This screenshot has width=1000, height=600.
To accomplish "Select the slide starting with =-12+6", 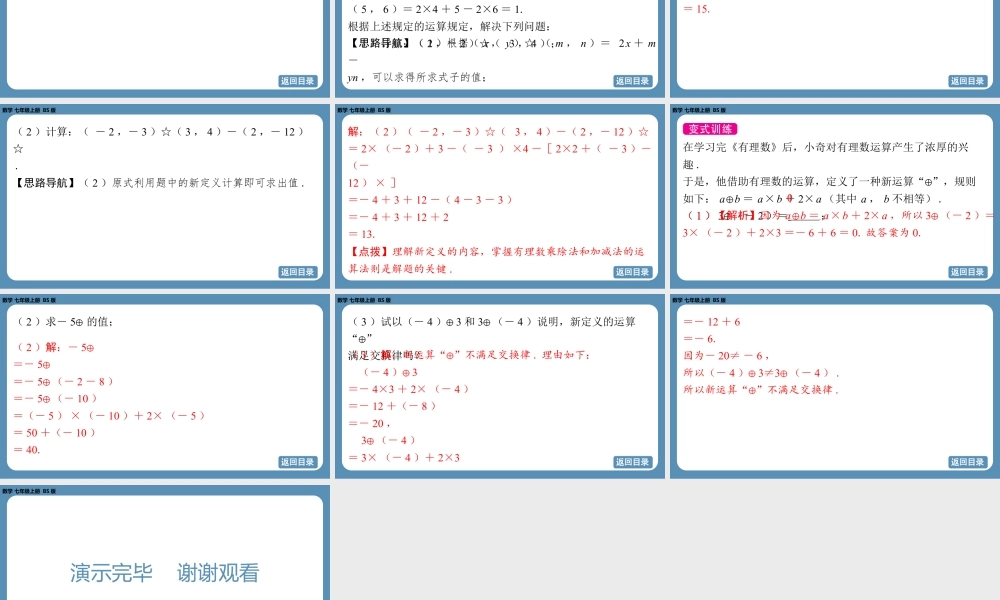I will pyautogui.click(x=832, y=385).
